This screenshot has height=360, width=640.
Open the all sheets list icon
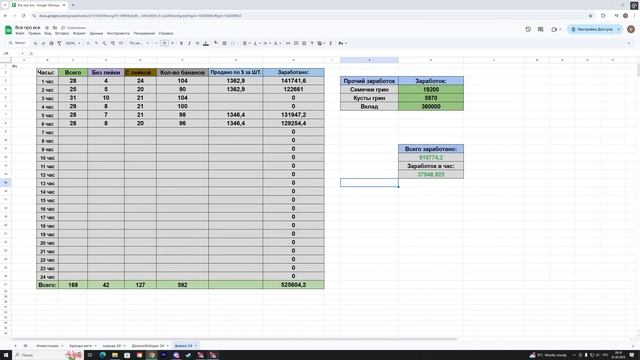point(25,346)
